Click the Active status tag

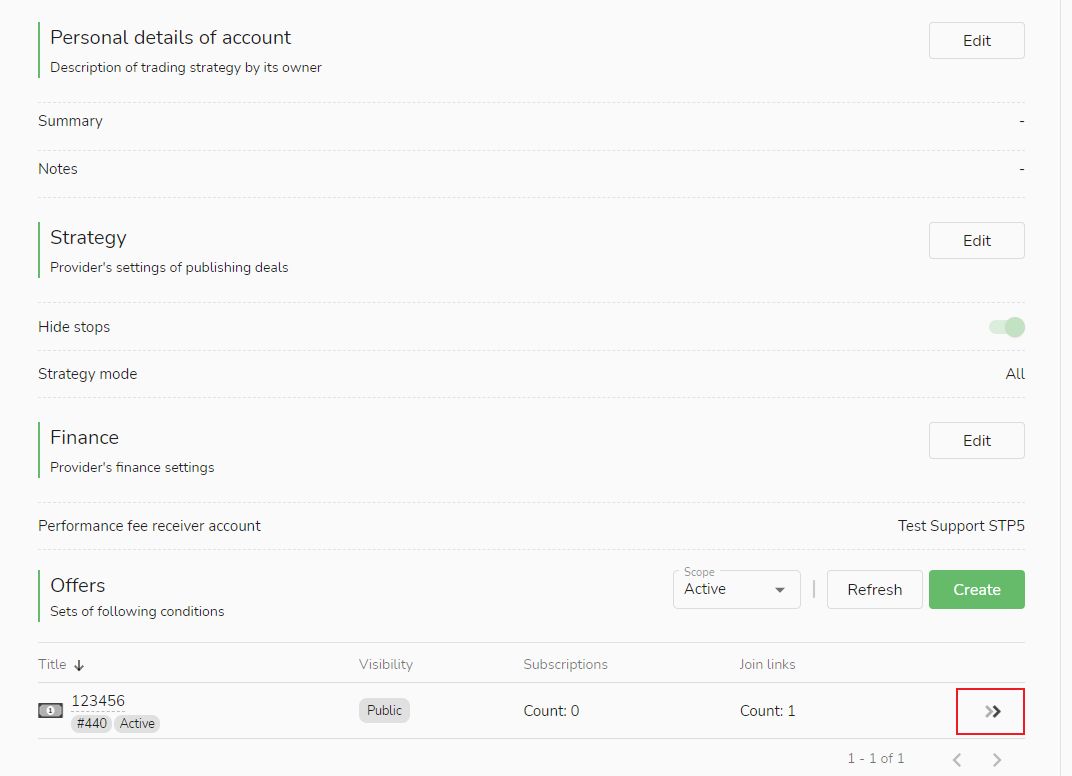click(137, 723)
